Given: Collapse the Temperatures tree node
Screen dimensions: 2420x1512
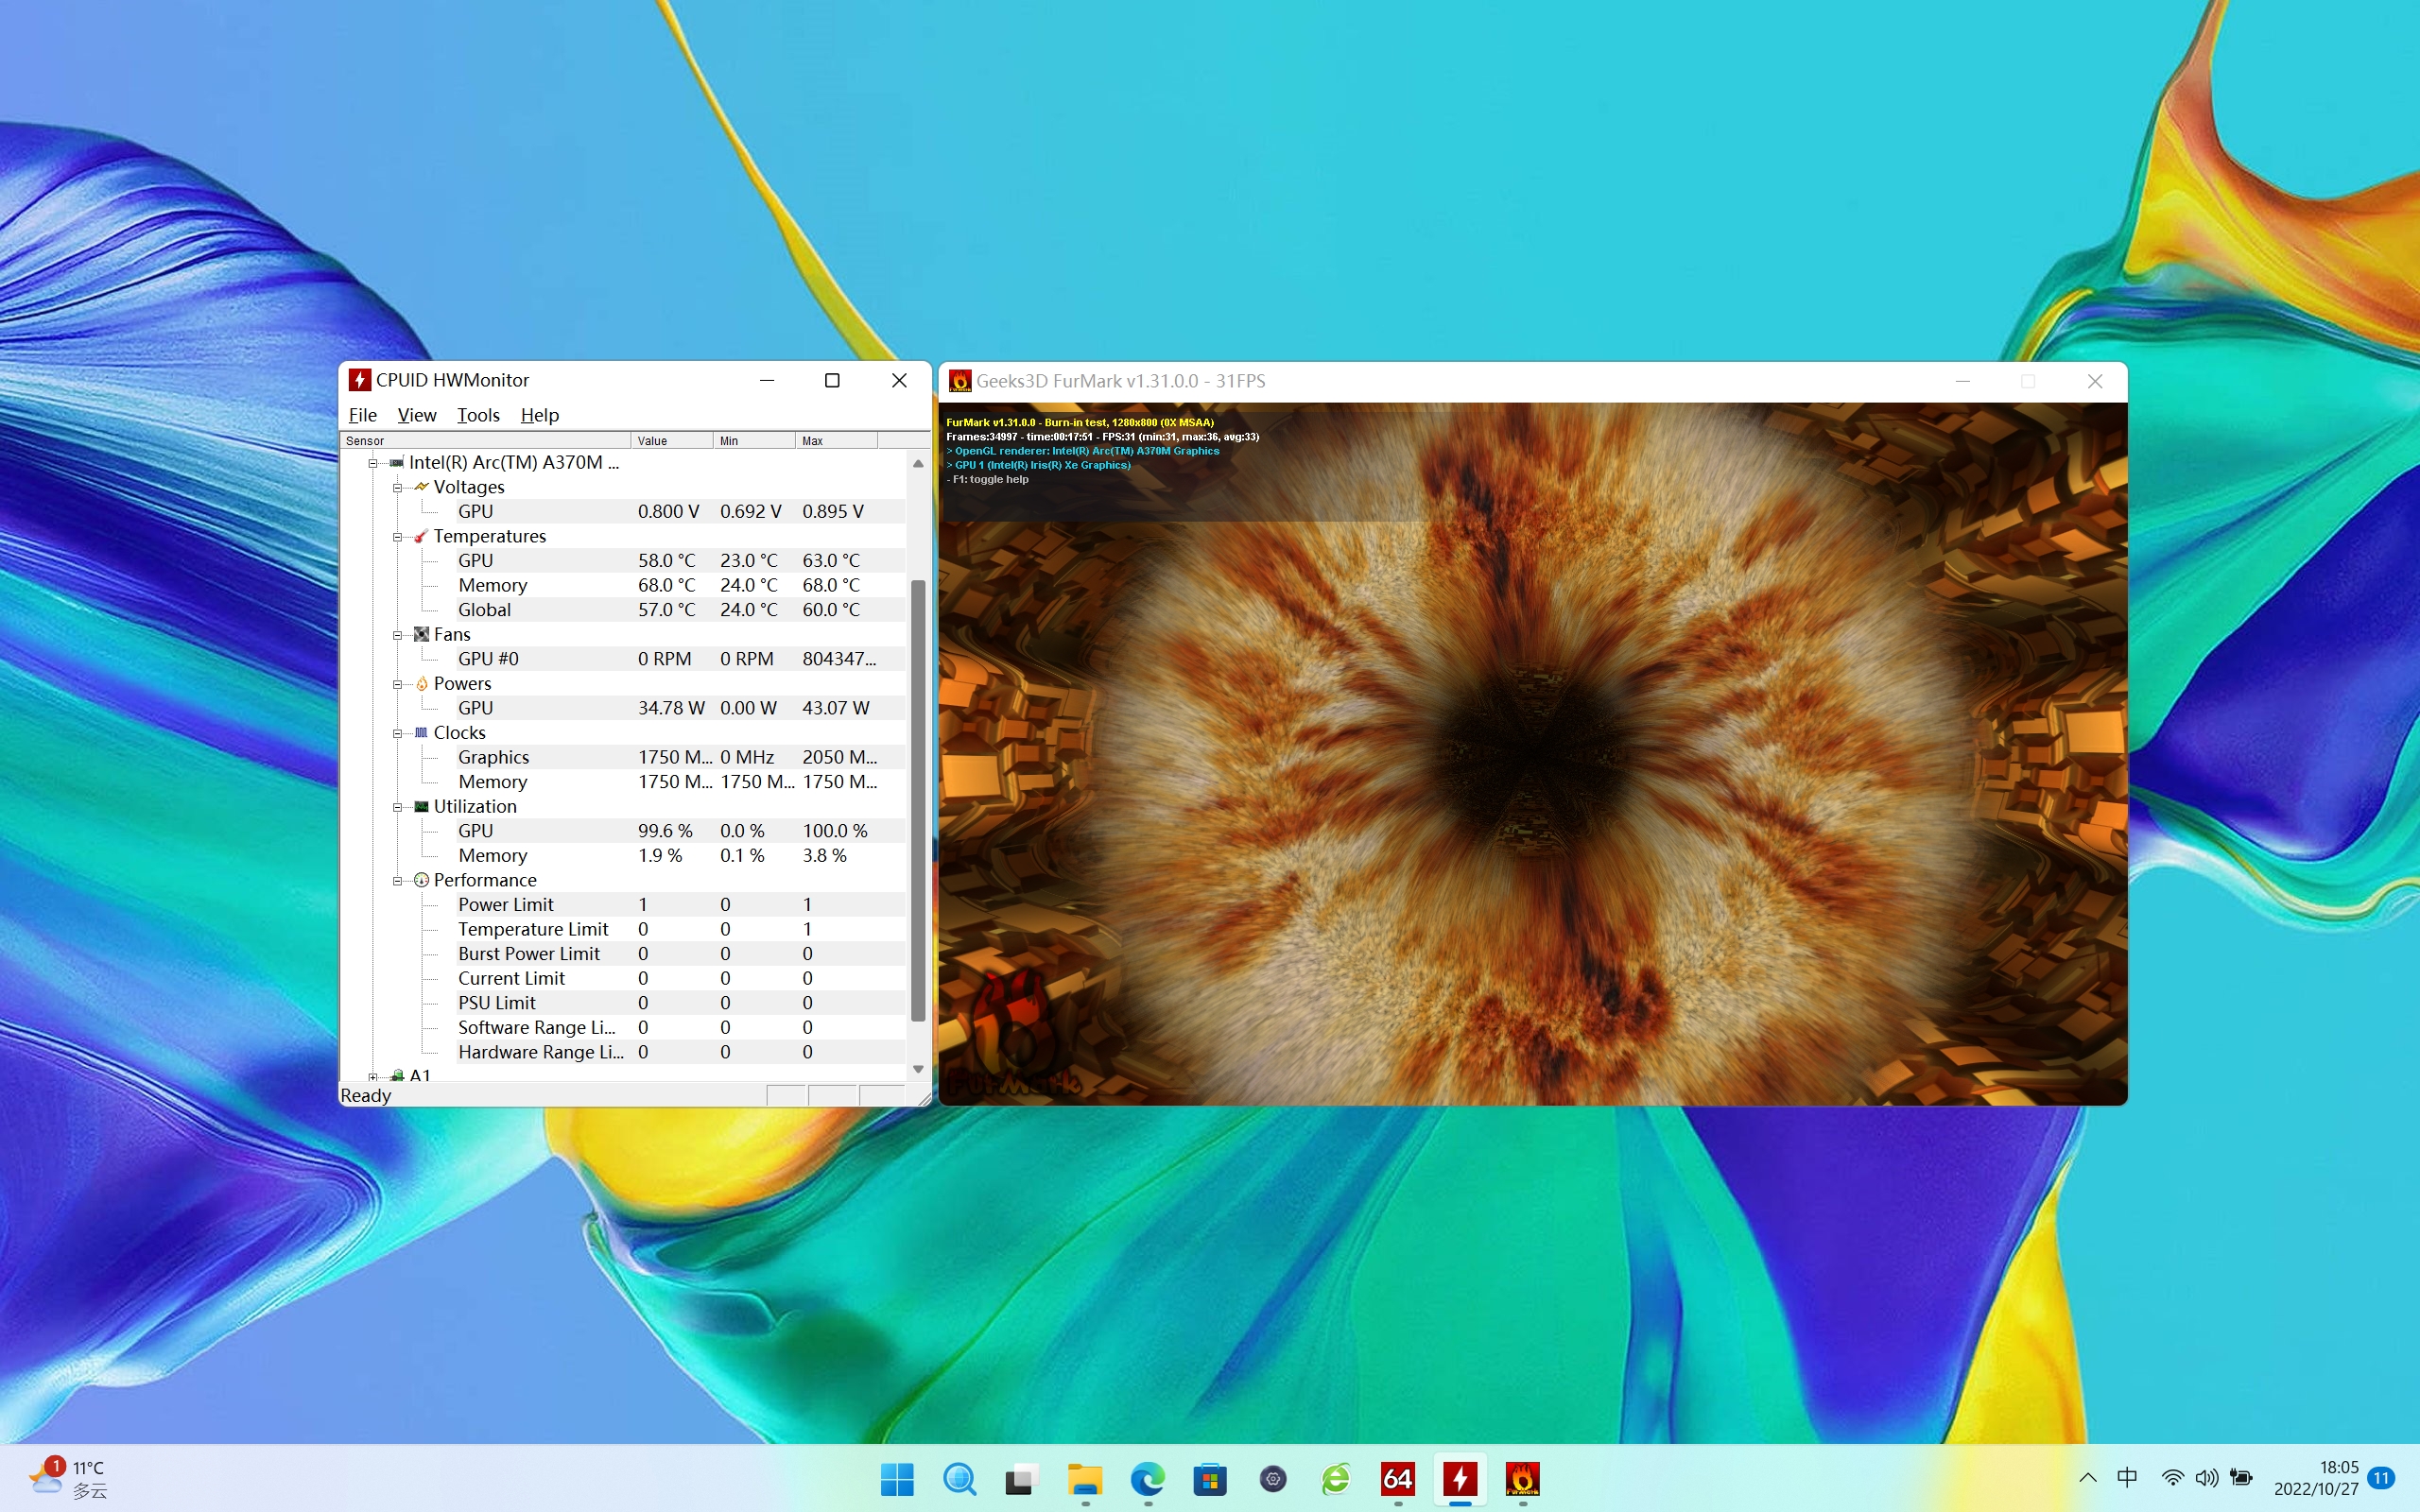Looking at the screenshot, I should (397, 537).
